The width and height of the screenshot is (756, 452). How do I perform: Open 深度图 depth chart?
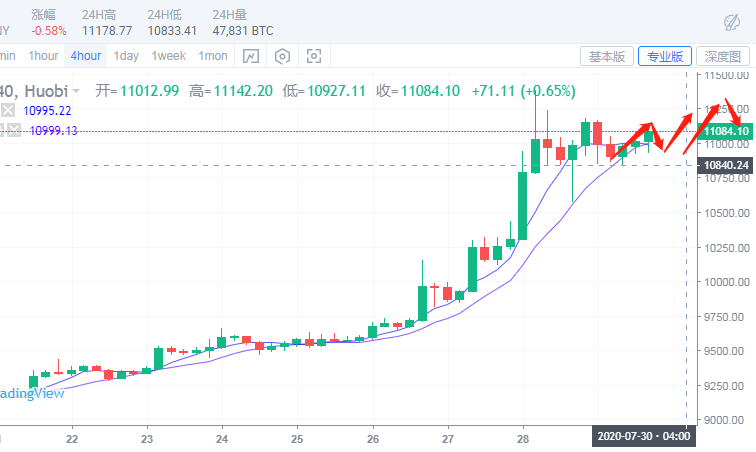point(723,57)
